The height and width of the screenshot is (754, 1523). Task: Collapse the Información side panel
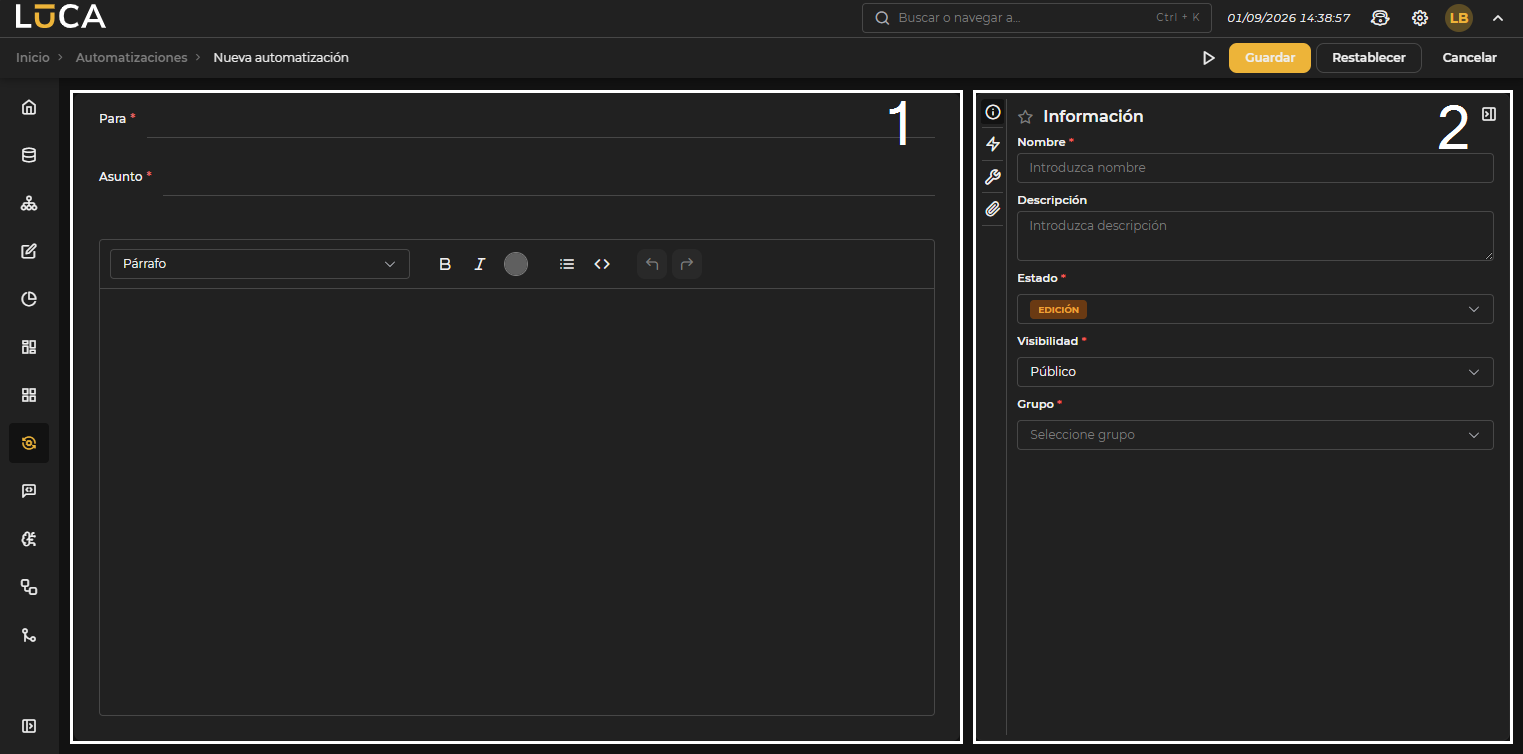[1489, 114]
